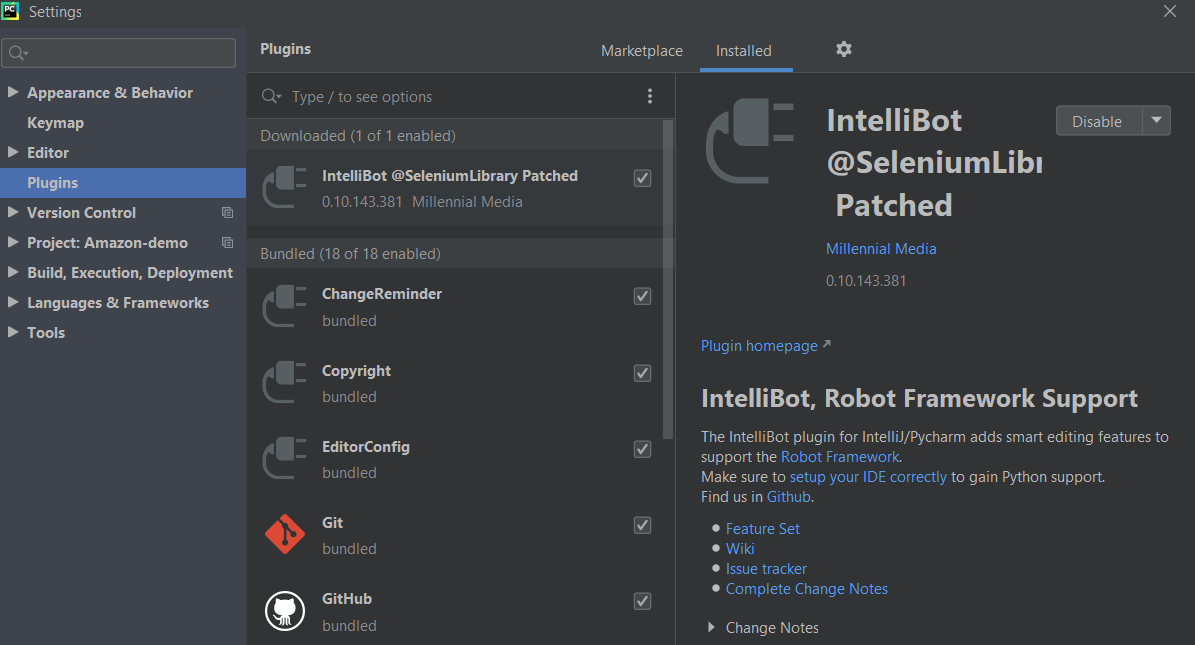Image resolution: width=1195 pixels, height=645 pixels.
Task: Open the dropdown arrow next to Disable
Action: click(1157, 121)
